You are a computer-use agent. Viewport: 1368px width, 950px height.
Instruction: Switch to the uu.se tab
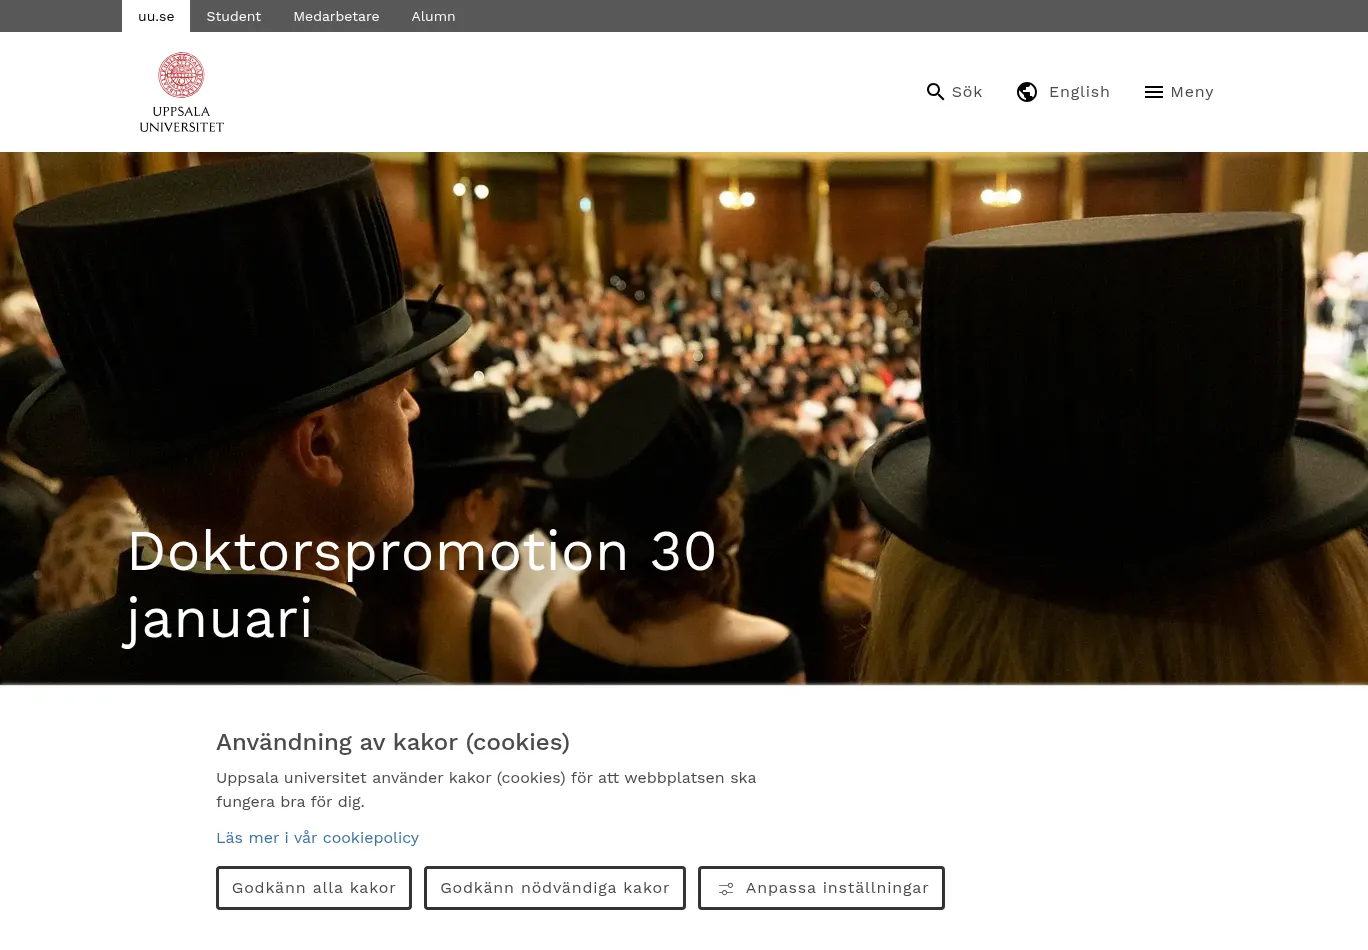[156, 16]
